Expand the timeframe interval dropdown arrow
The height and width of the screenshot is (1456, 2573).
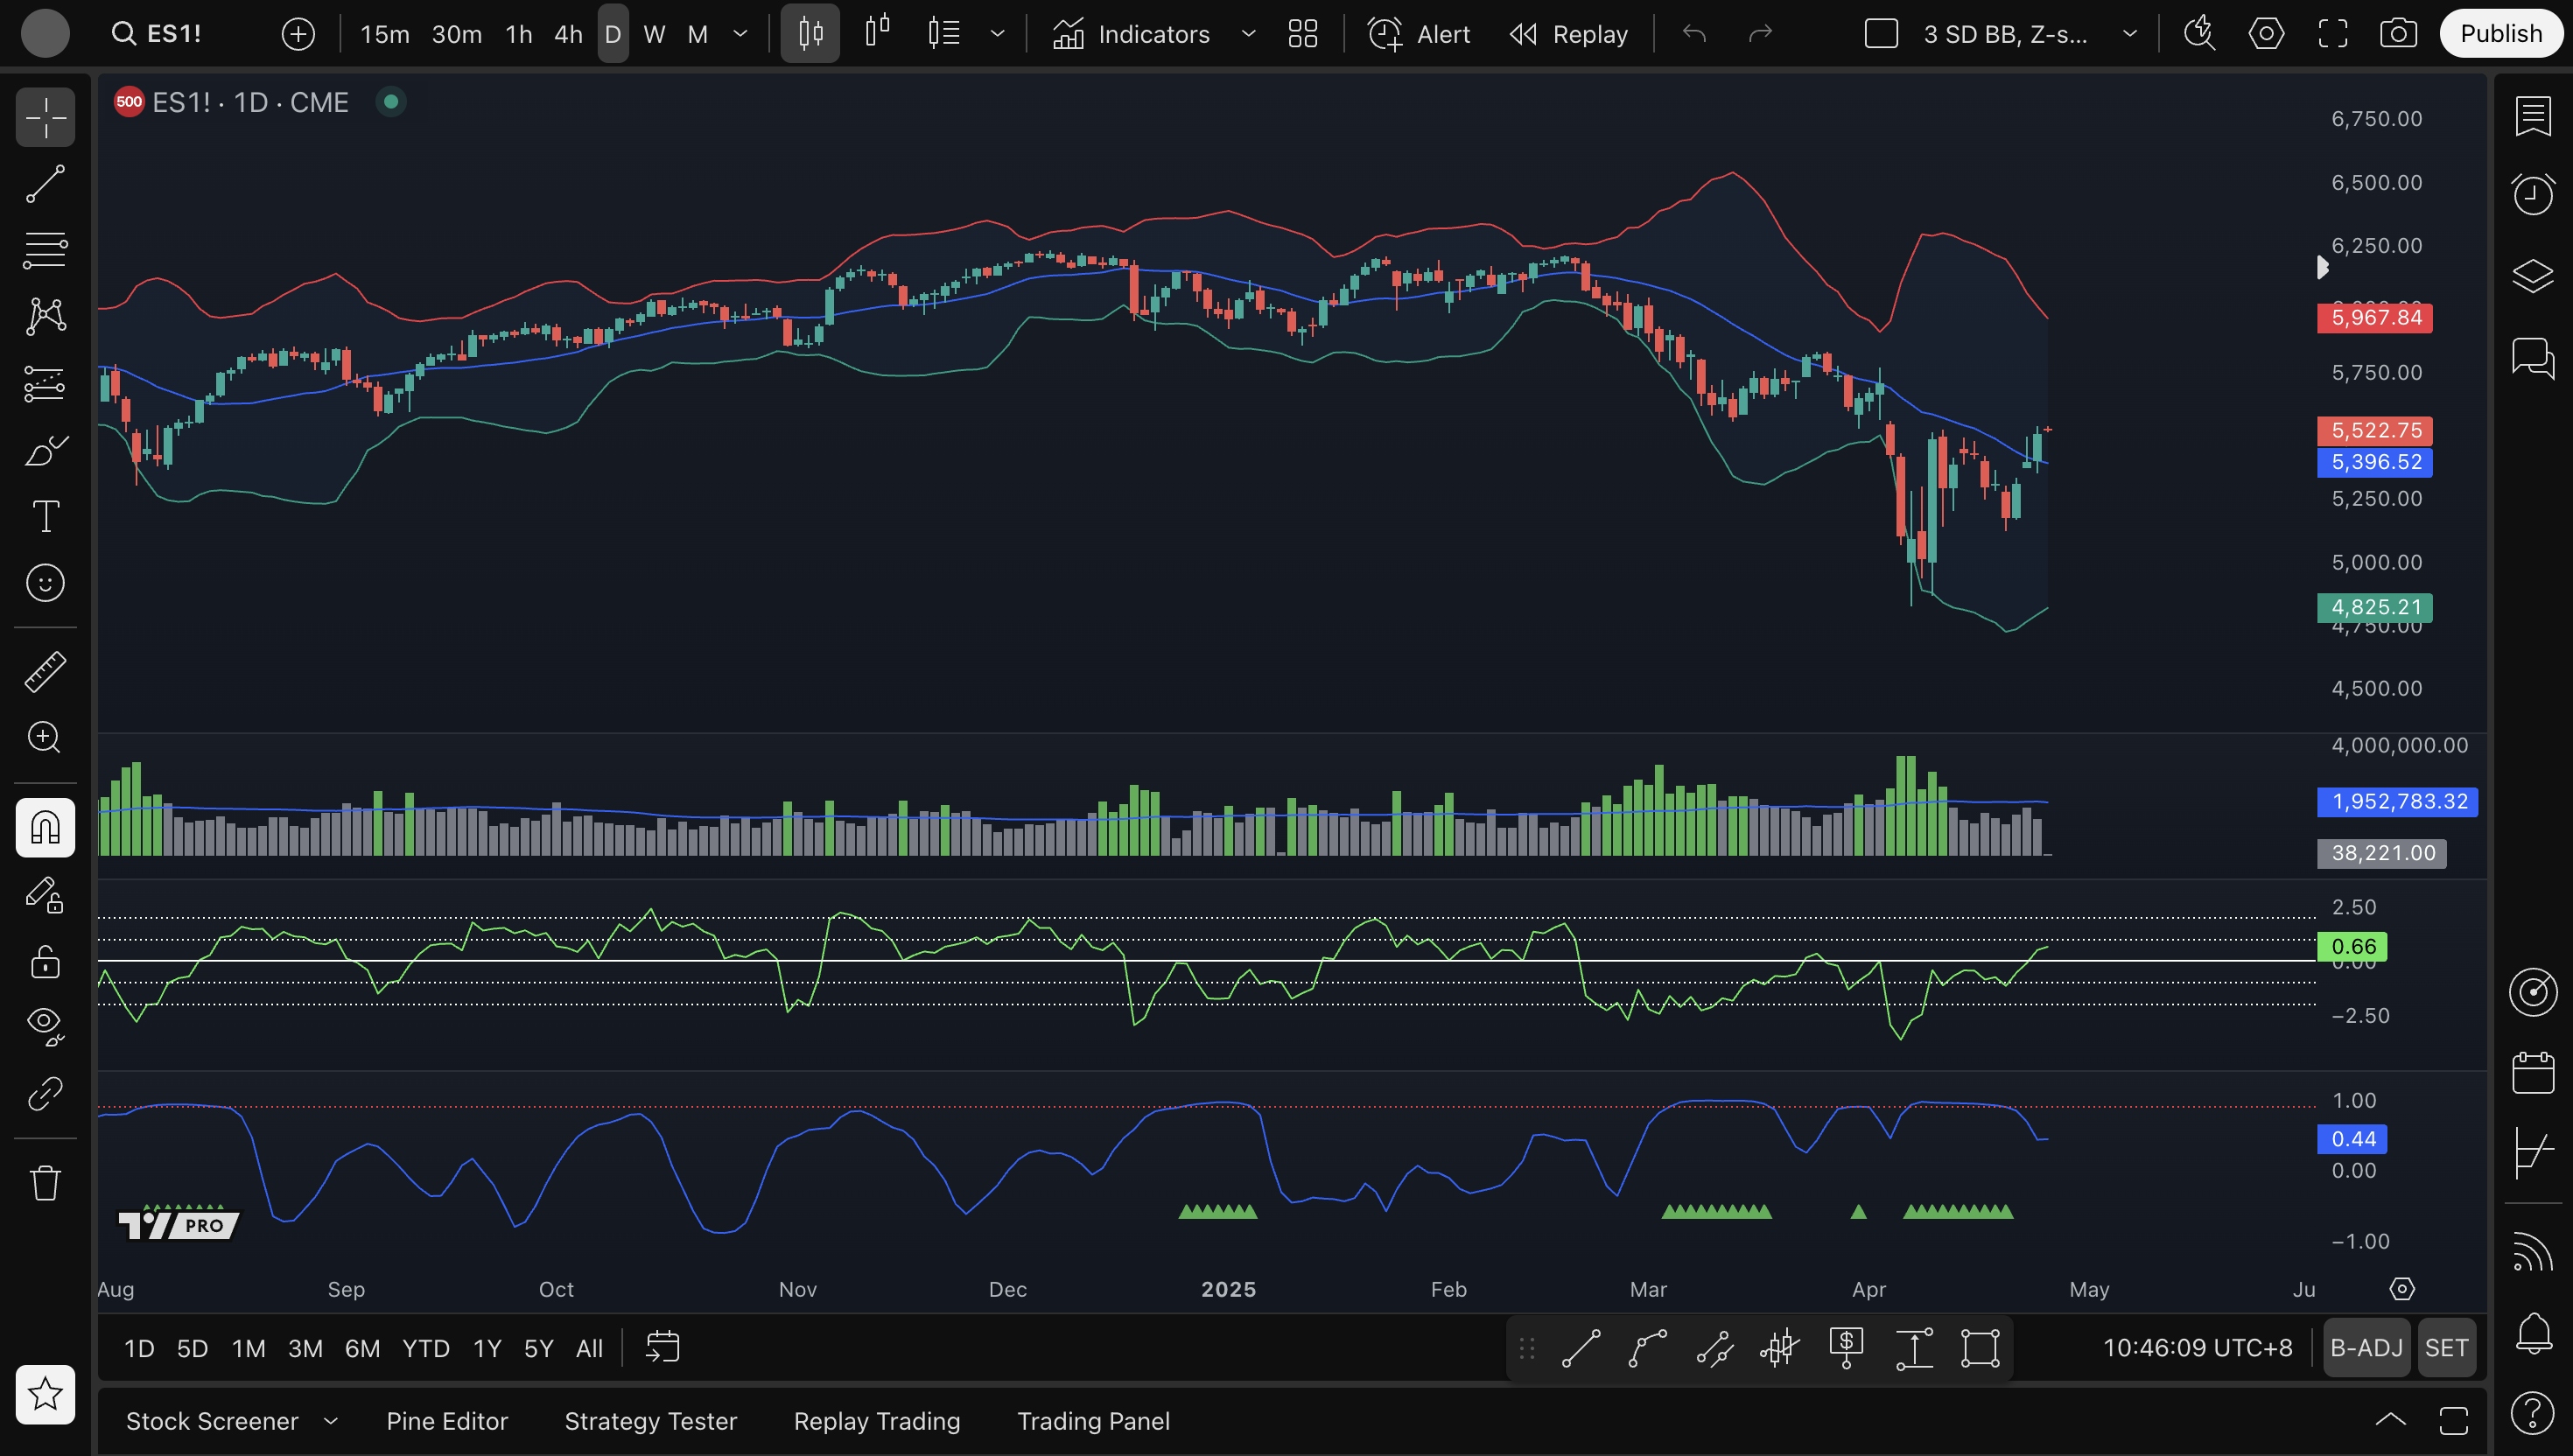click(x=740, y=34)
